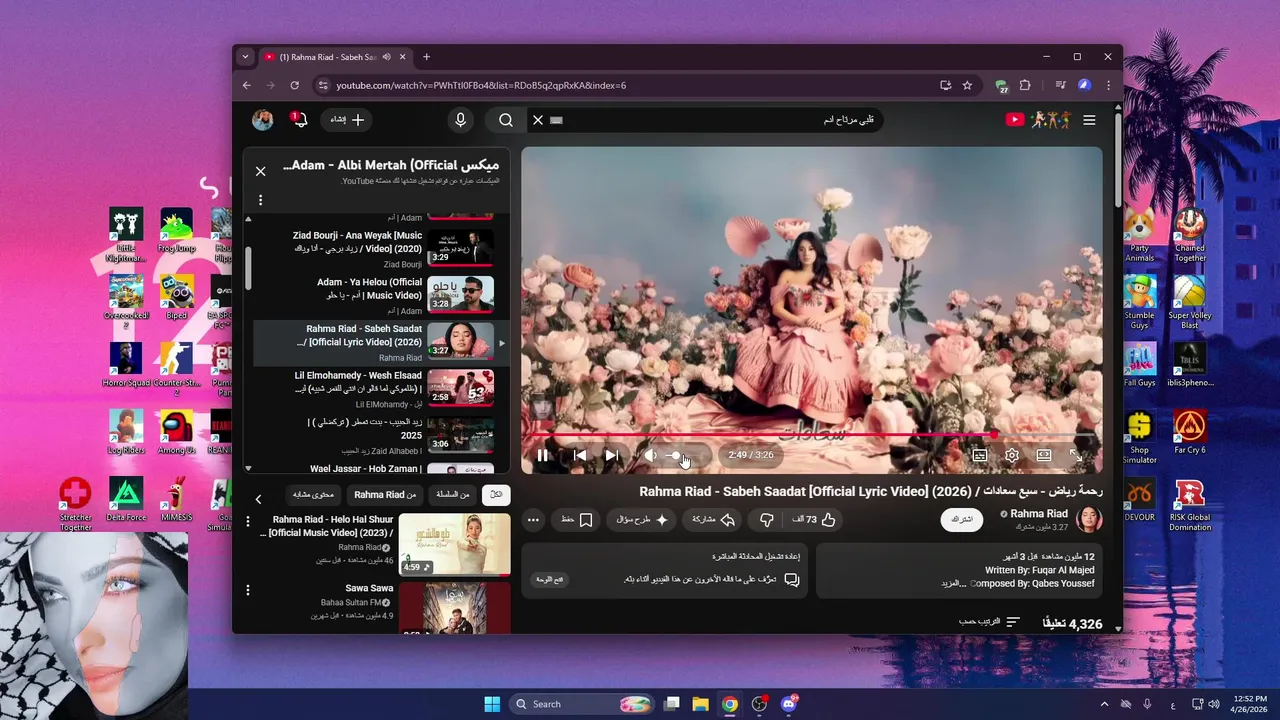Open File Explorer from the taskbar
This screenshot has height=720, width=1280.
tap(700, 704)
